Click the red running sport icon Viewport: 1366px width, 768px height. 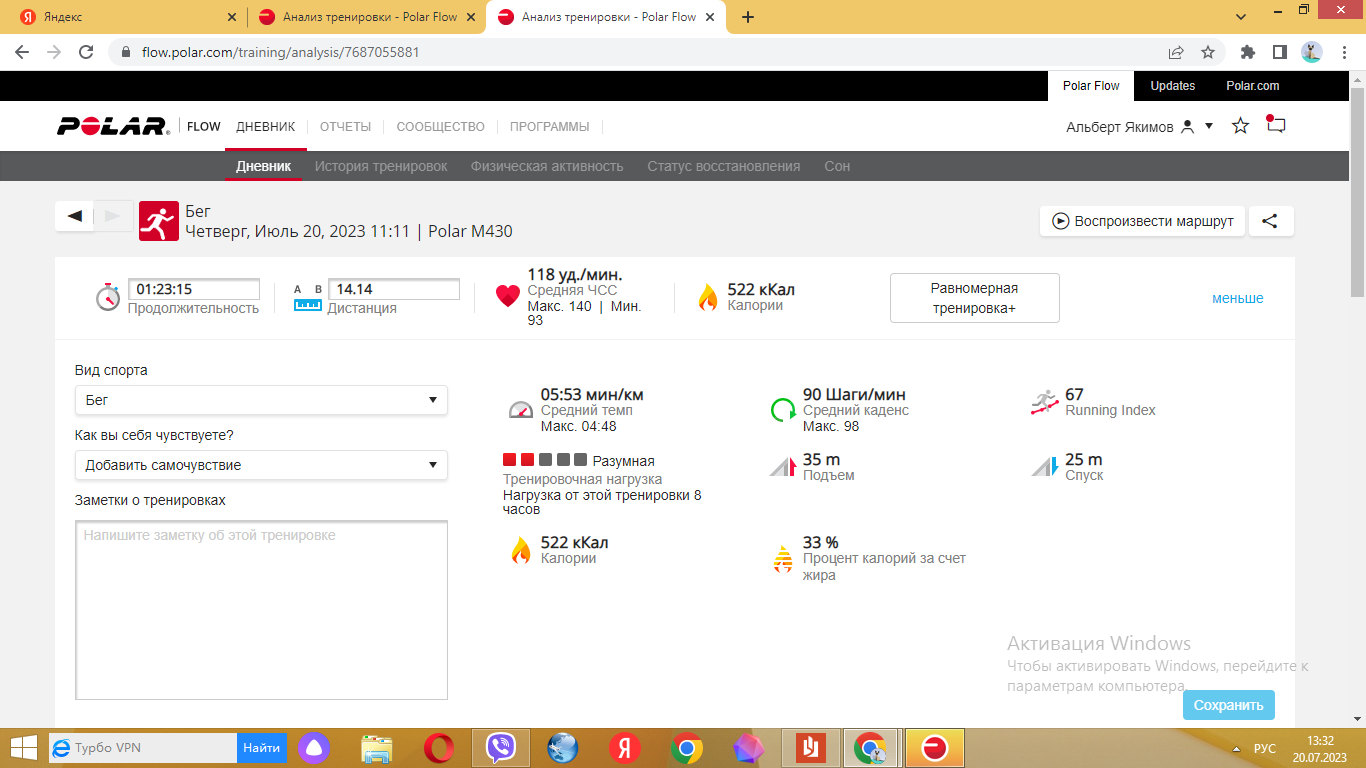pyautogui.click(x=158, y=221)
